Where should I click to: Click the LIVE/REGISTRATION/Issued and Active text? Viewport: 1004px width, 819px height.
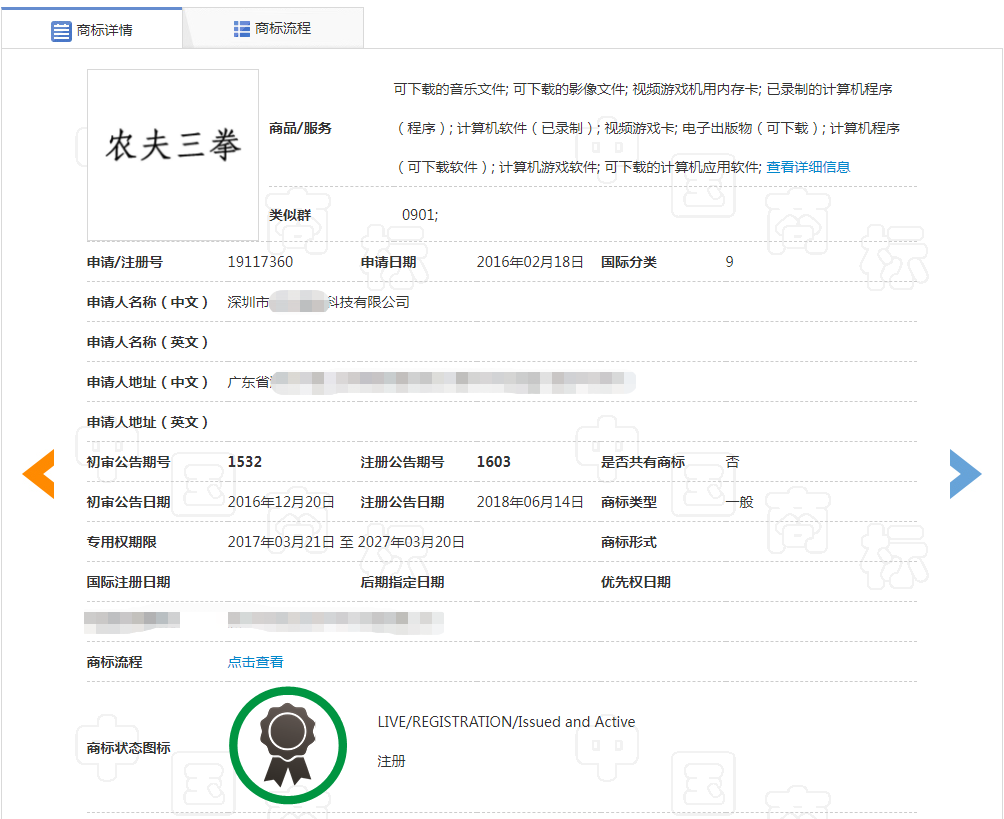point(506,722)
